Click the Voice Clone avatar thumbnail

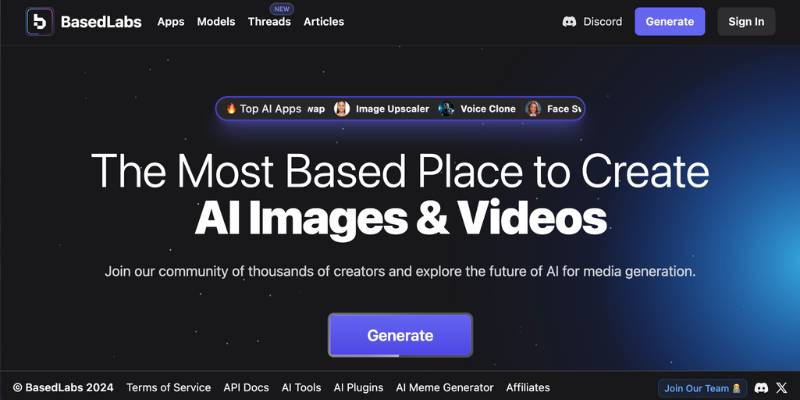point(446,109)
